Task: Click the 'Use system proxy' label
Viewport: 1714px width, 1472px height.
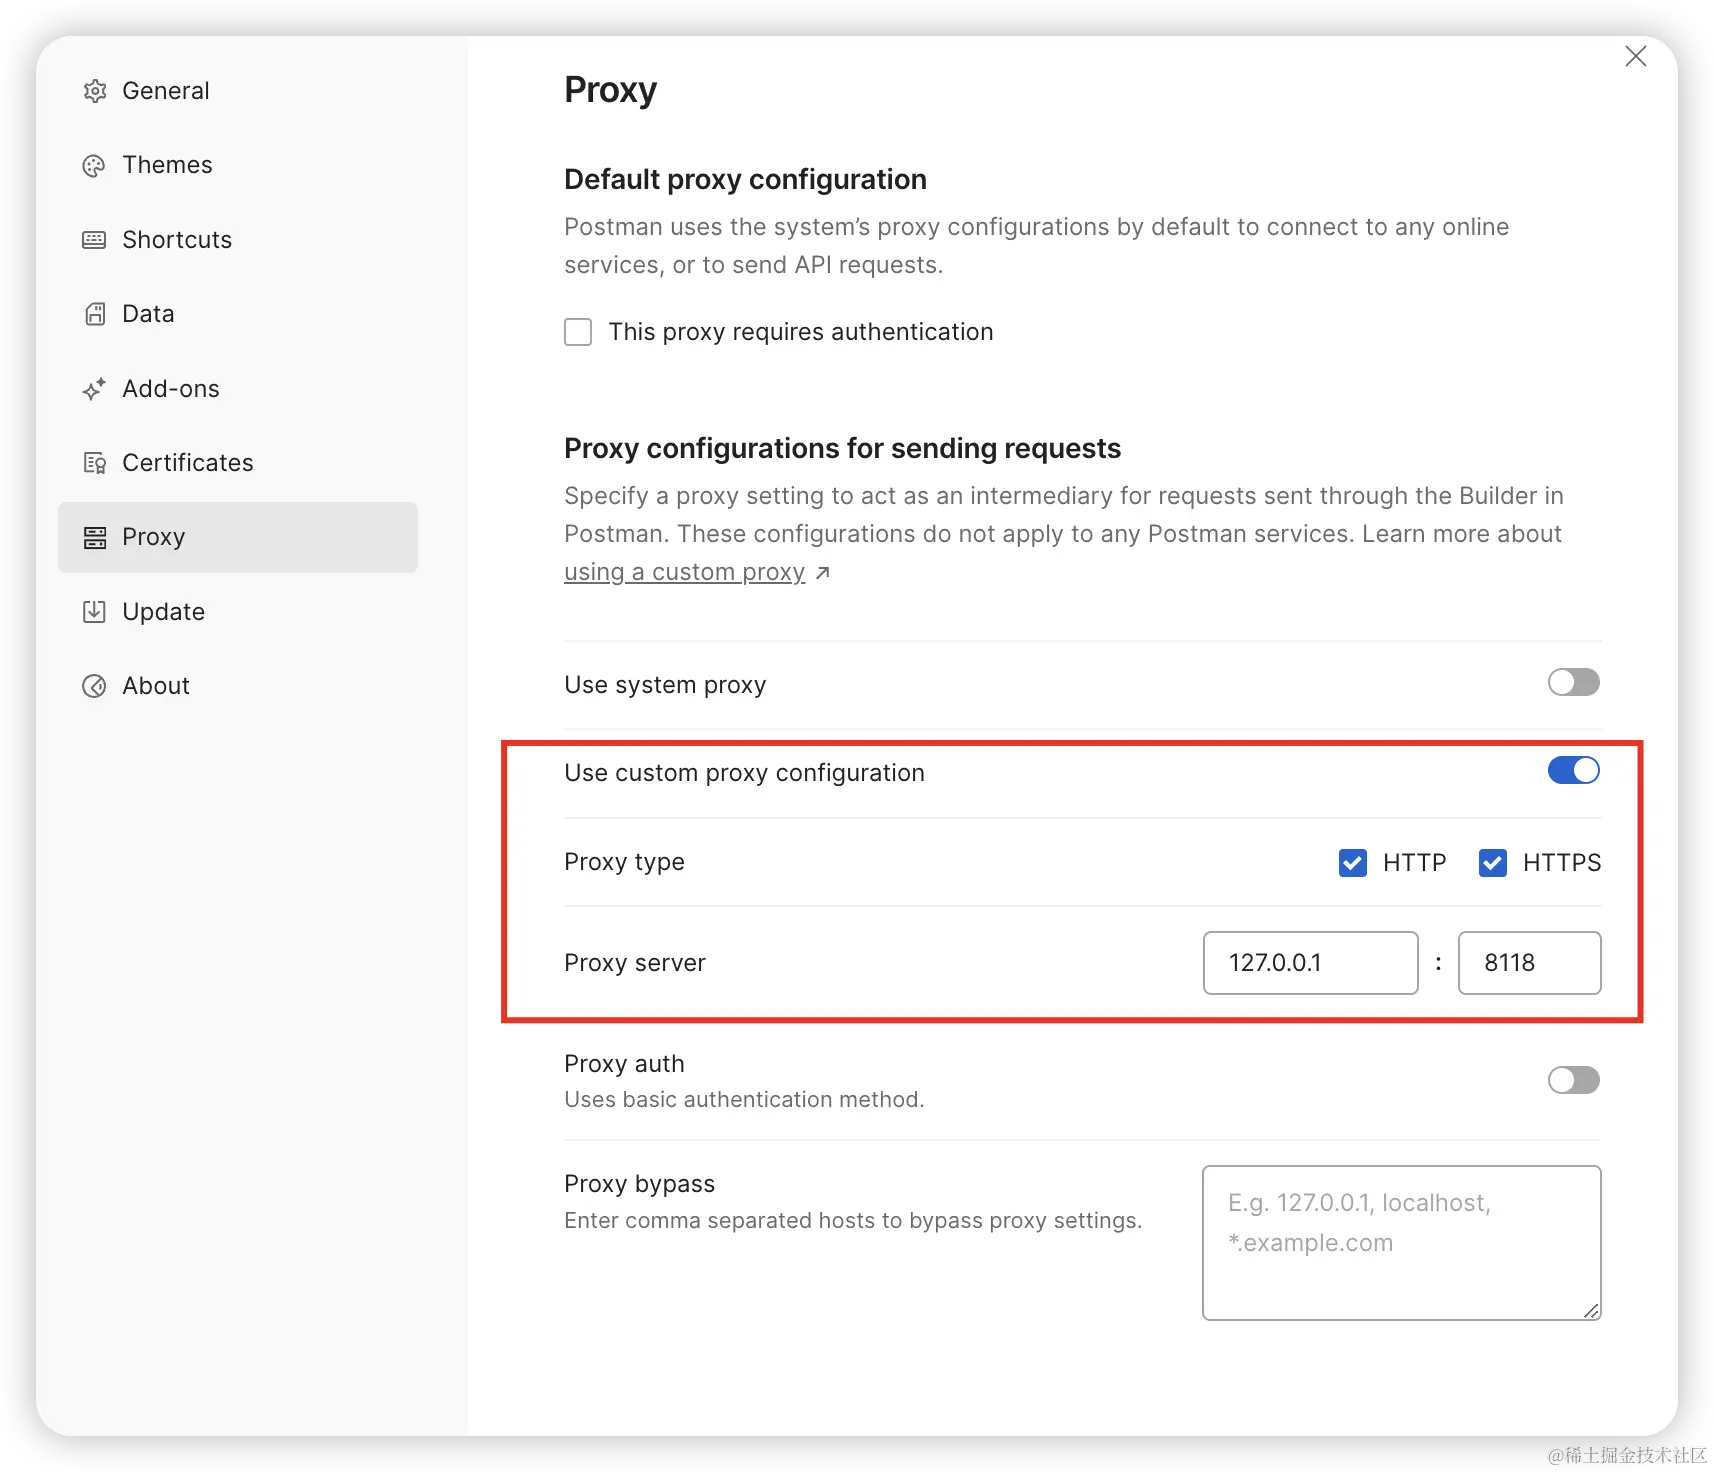Action: tap(665, 685)
